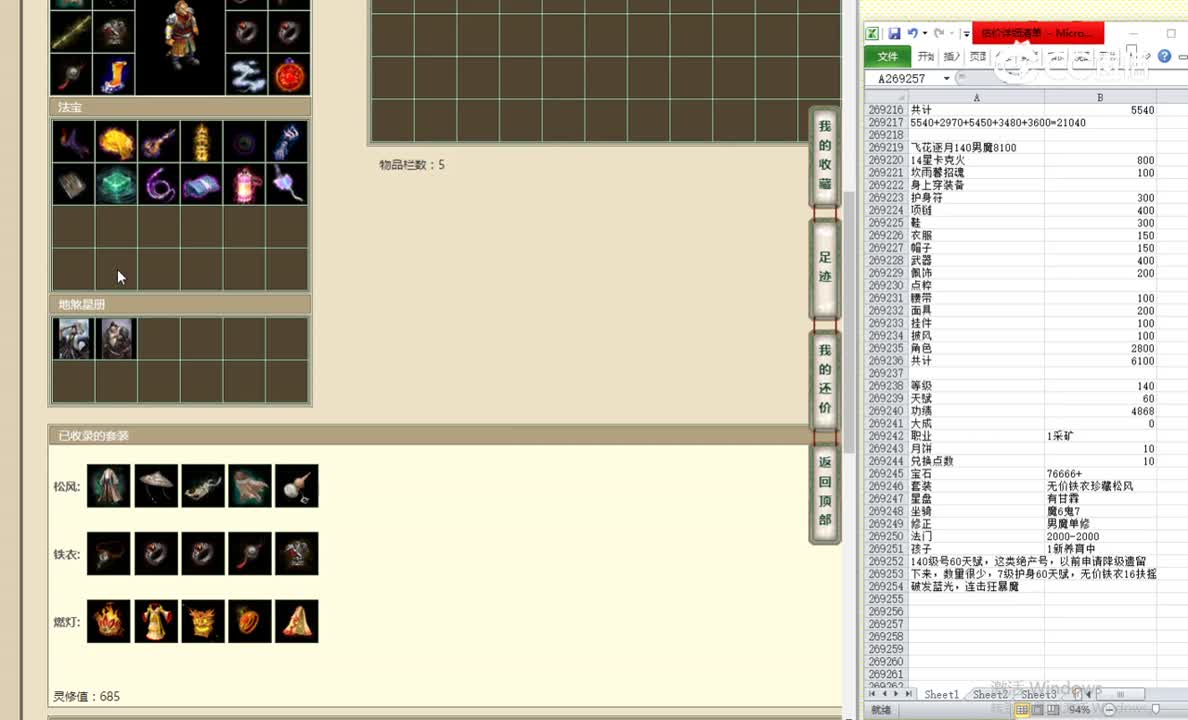
Task: Select column B header in Excel
Action: (x=1100, y=97)
